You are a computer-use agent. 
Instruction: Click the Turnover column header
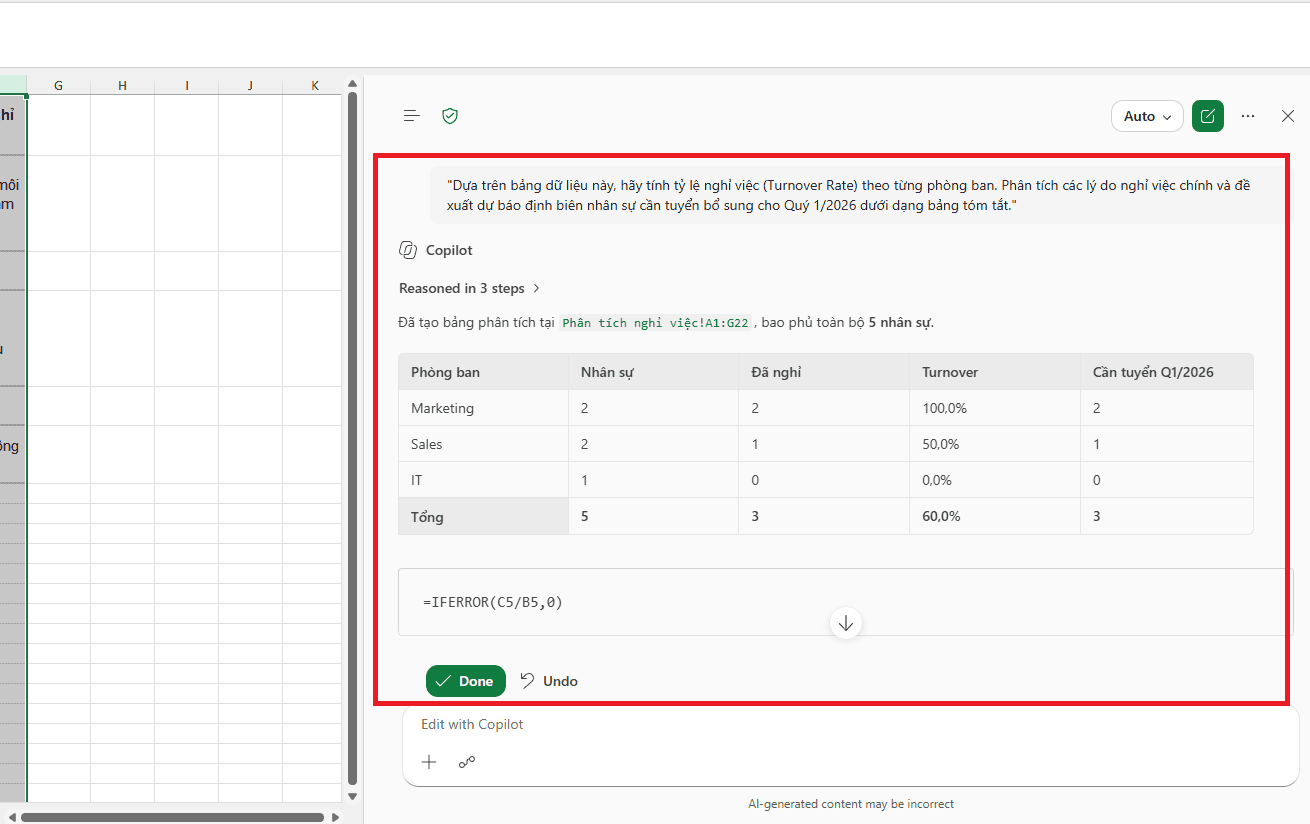click(994, 372)
